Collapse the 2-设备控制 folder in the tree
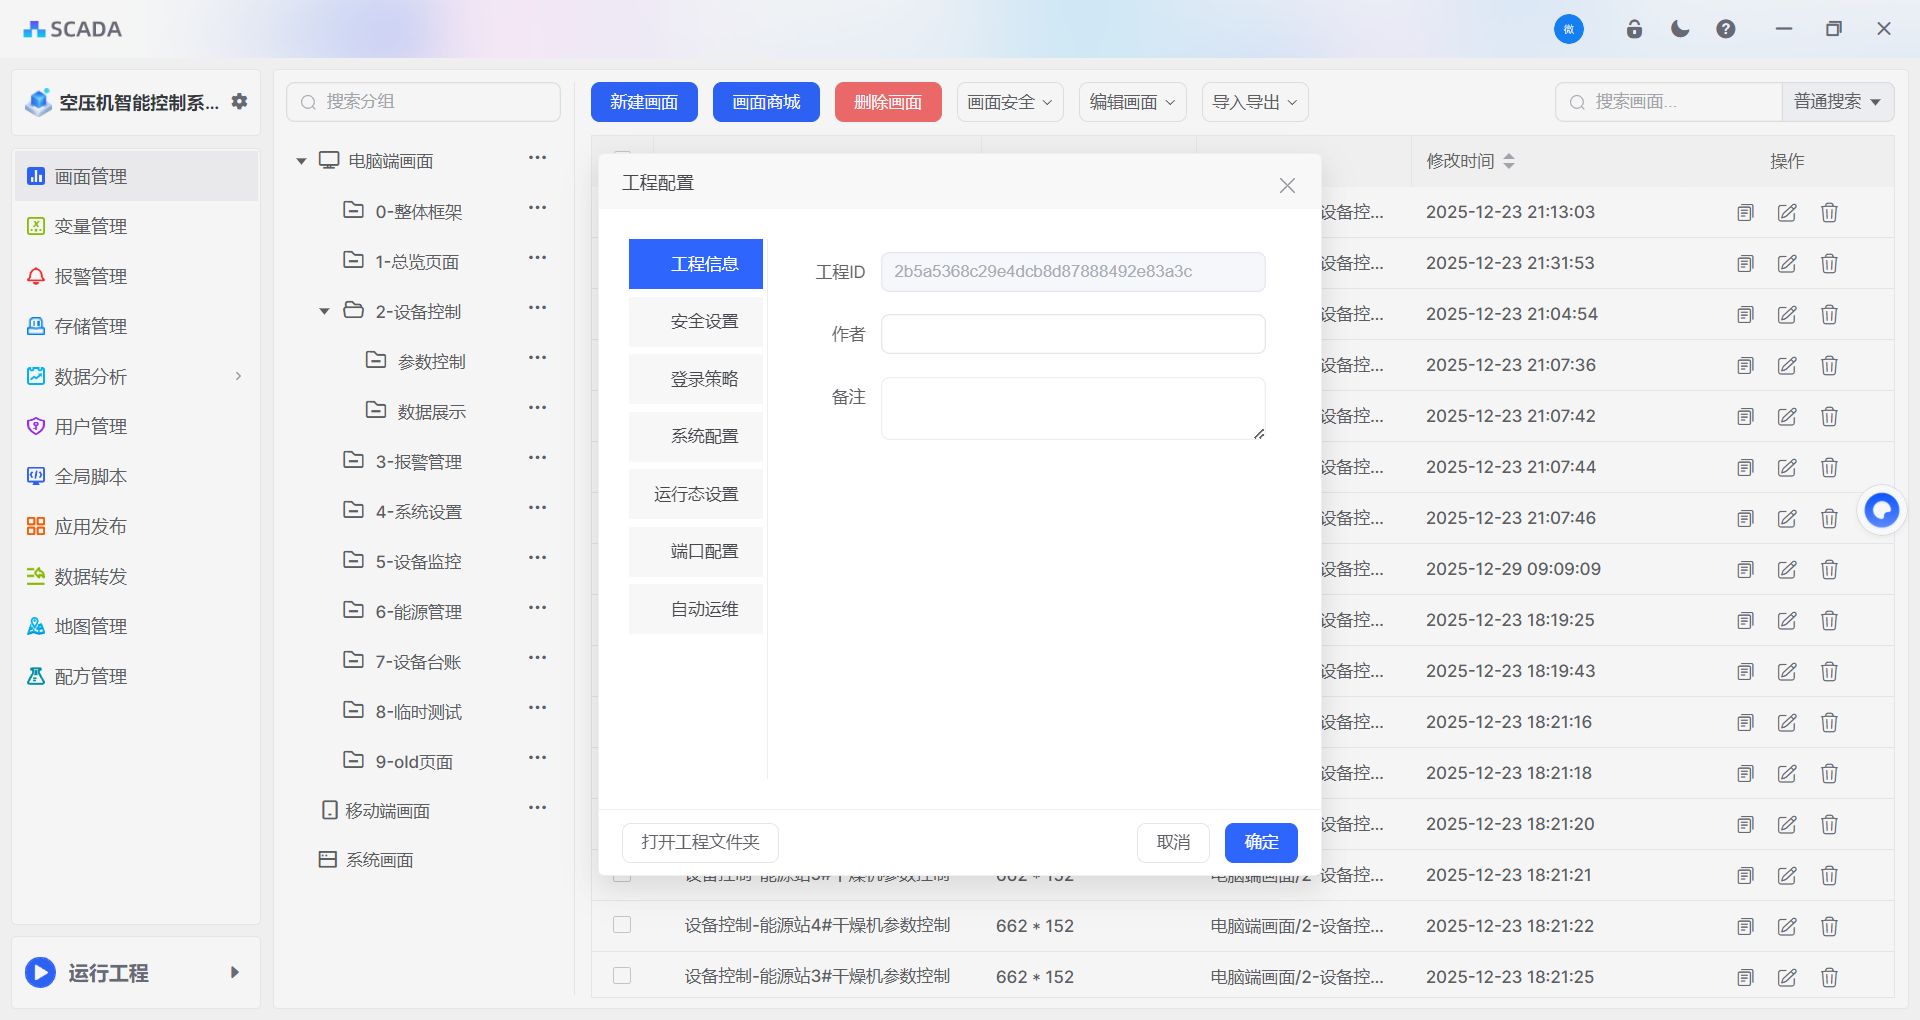This screenshot has height=1020, width=1920. [323, 310]
